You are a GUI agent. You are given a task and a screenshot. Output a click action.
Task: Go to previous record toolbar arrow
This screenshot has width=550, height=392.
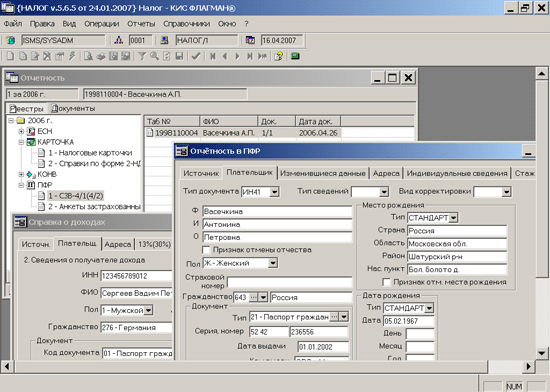pos(225,56)
